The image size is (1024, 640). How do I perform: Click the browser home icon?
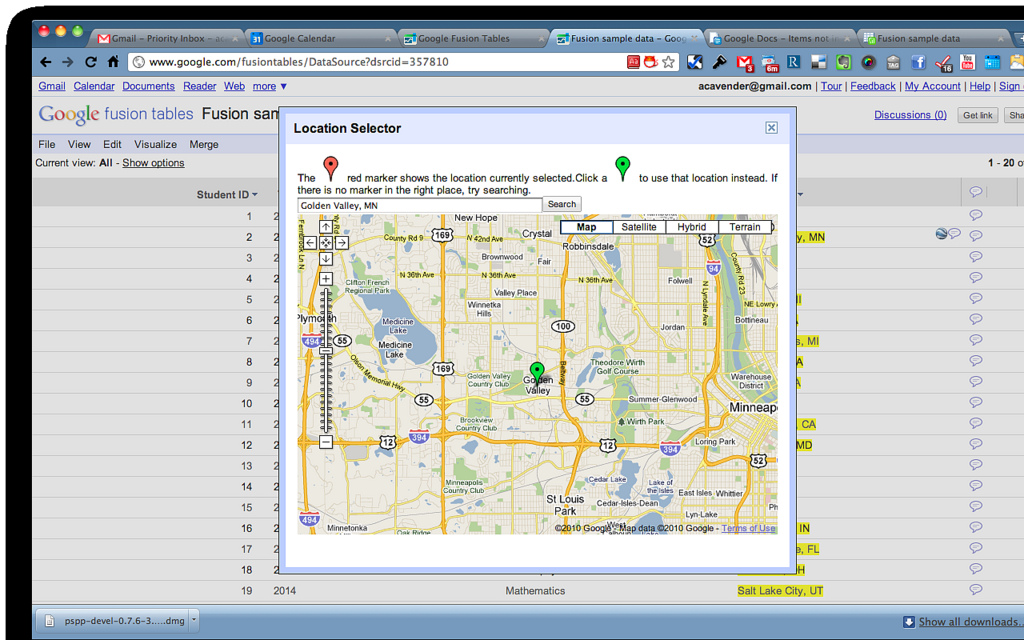point(113,62)
